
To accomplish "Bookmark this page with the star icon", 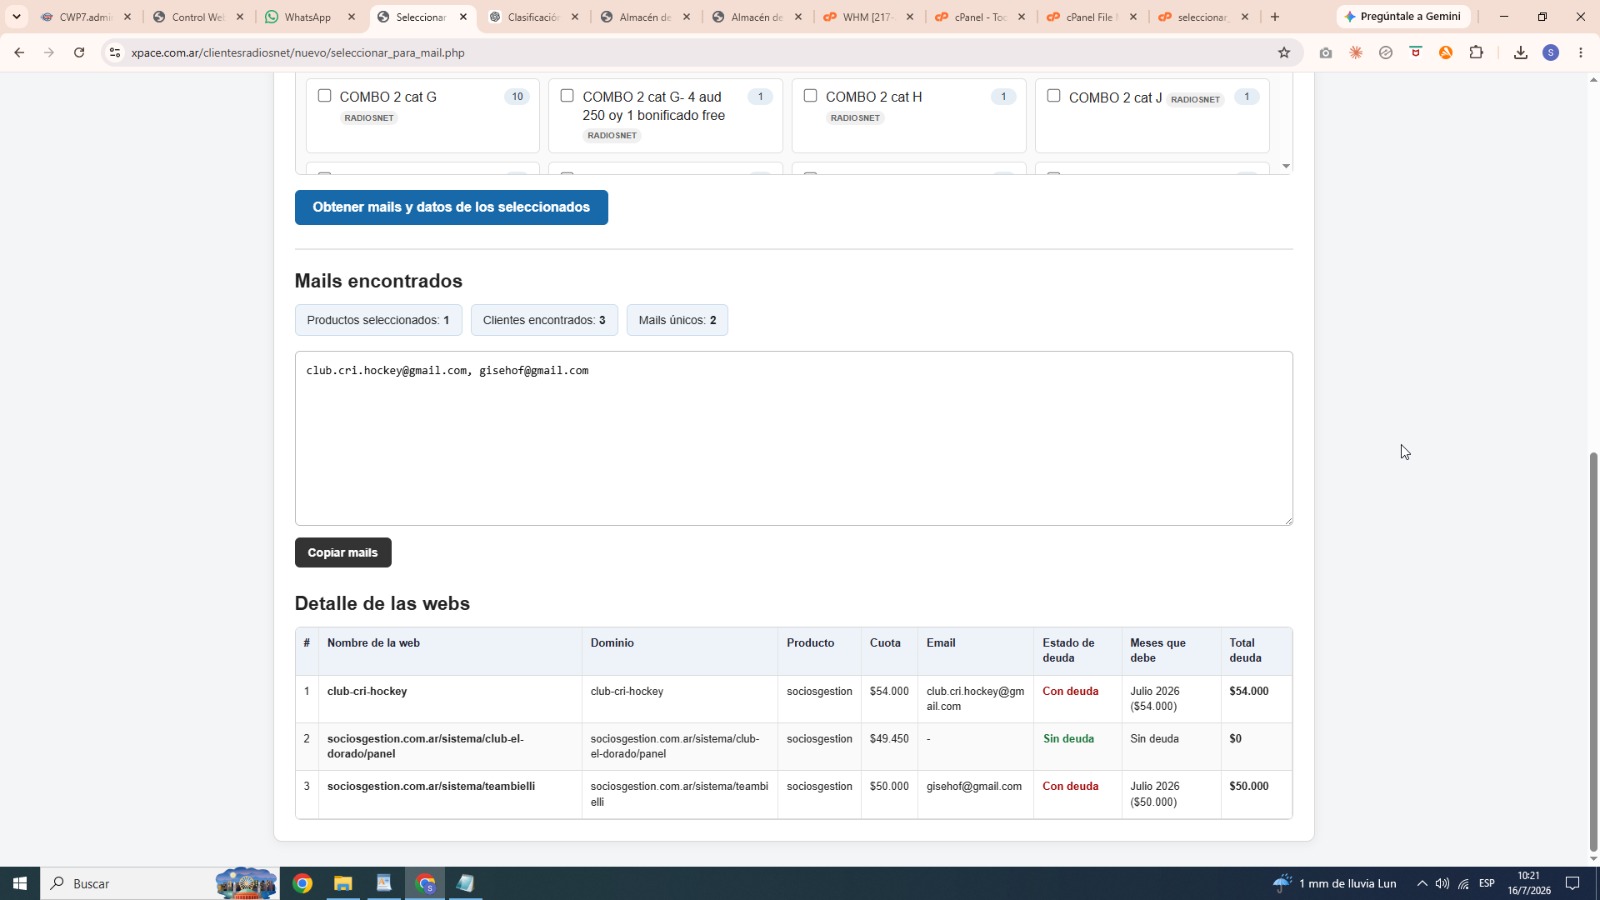I will (x=1284, y=53).
